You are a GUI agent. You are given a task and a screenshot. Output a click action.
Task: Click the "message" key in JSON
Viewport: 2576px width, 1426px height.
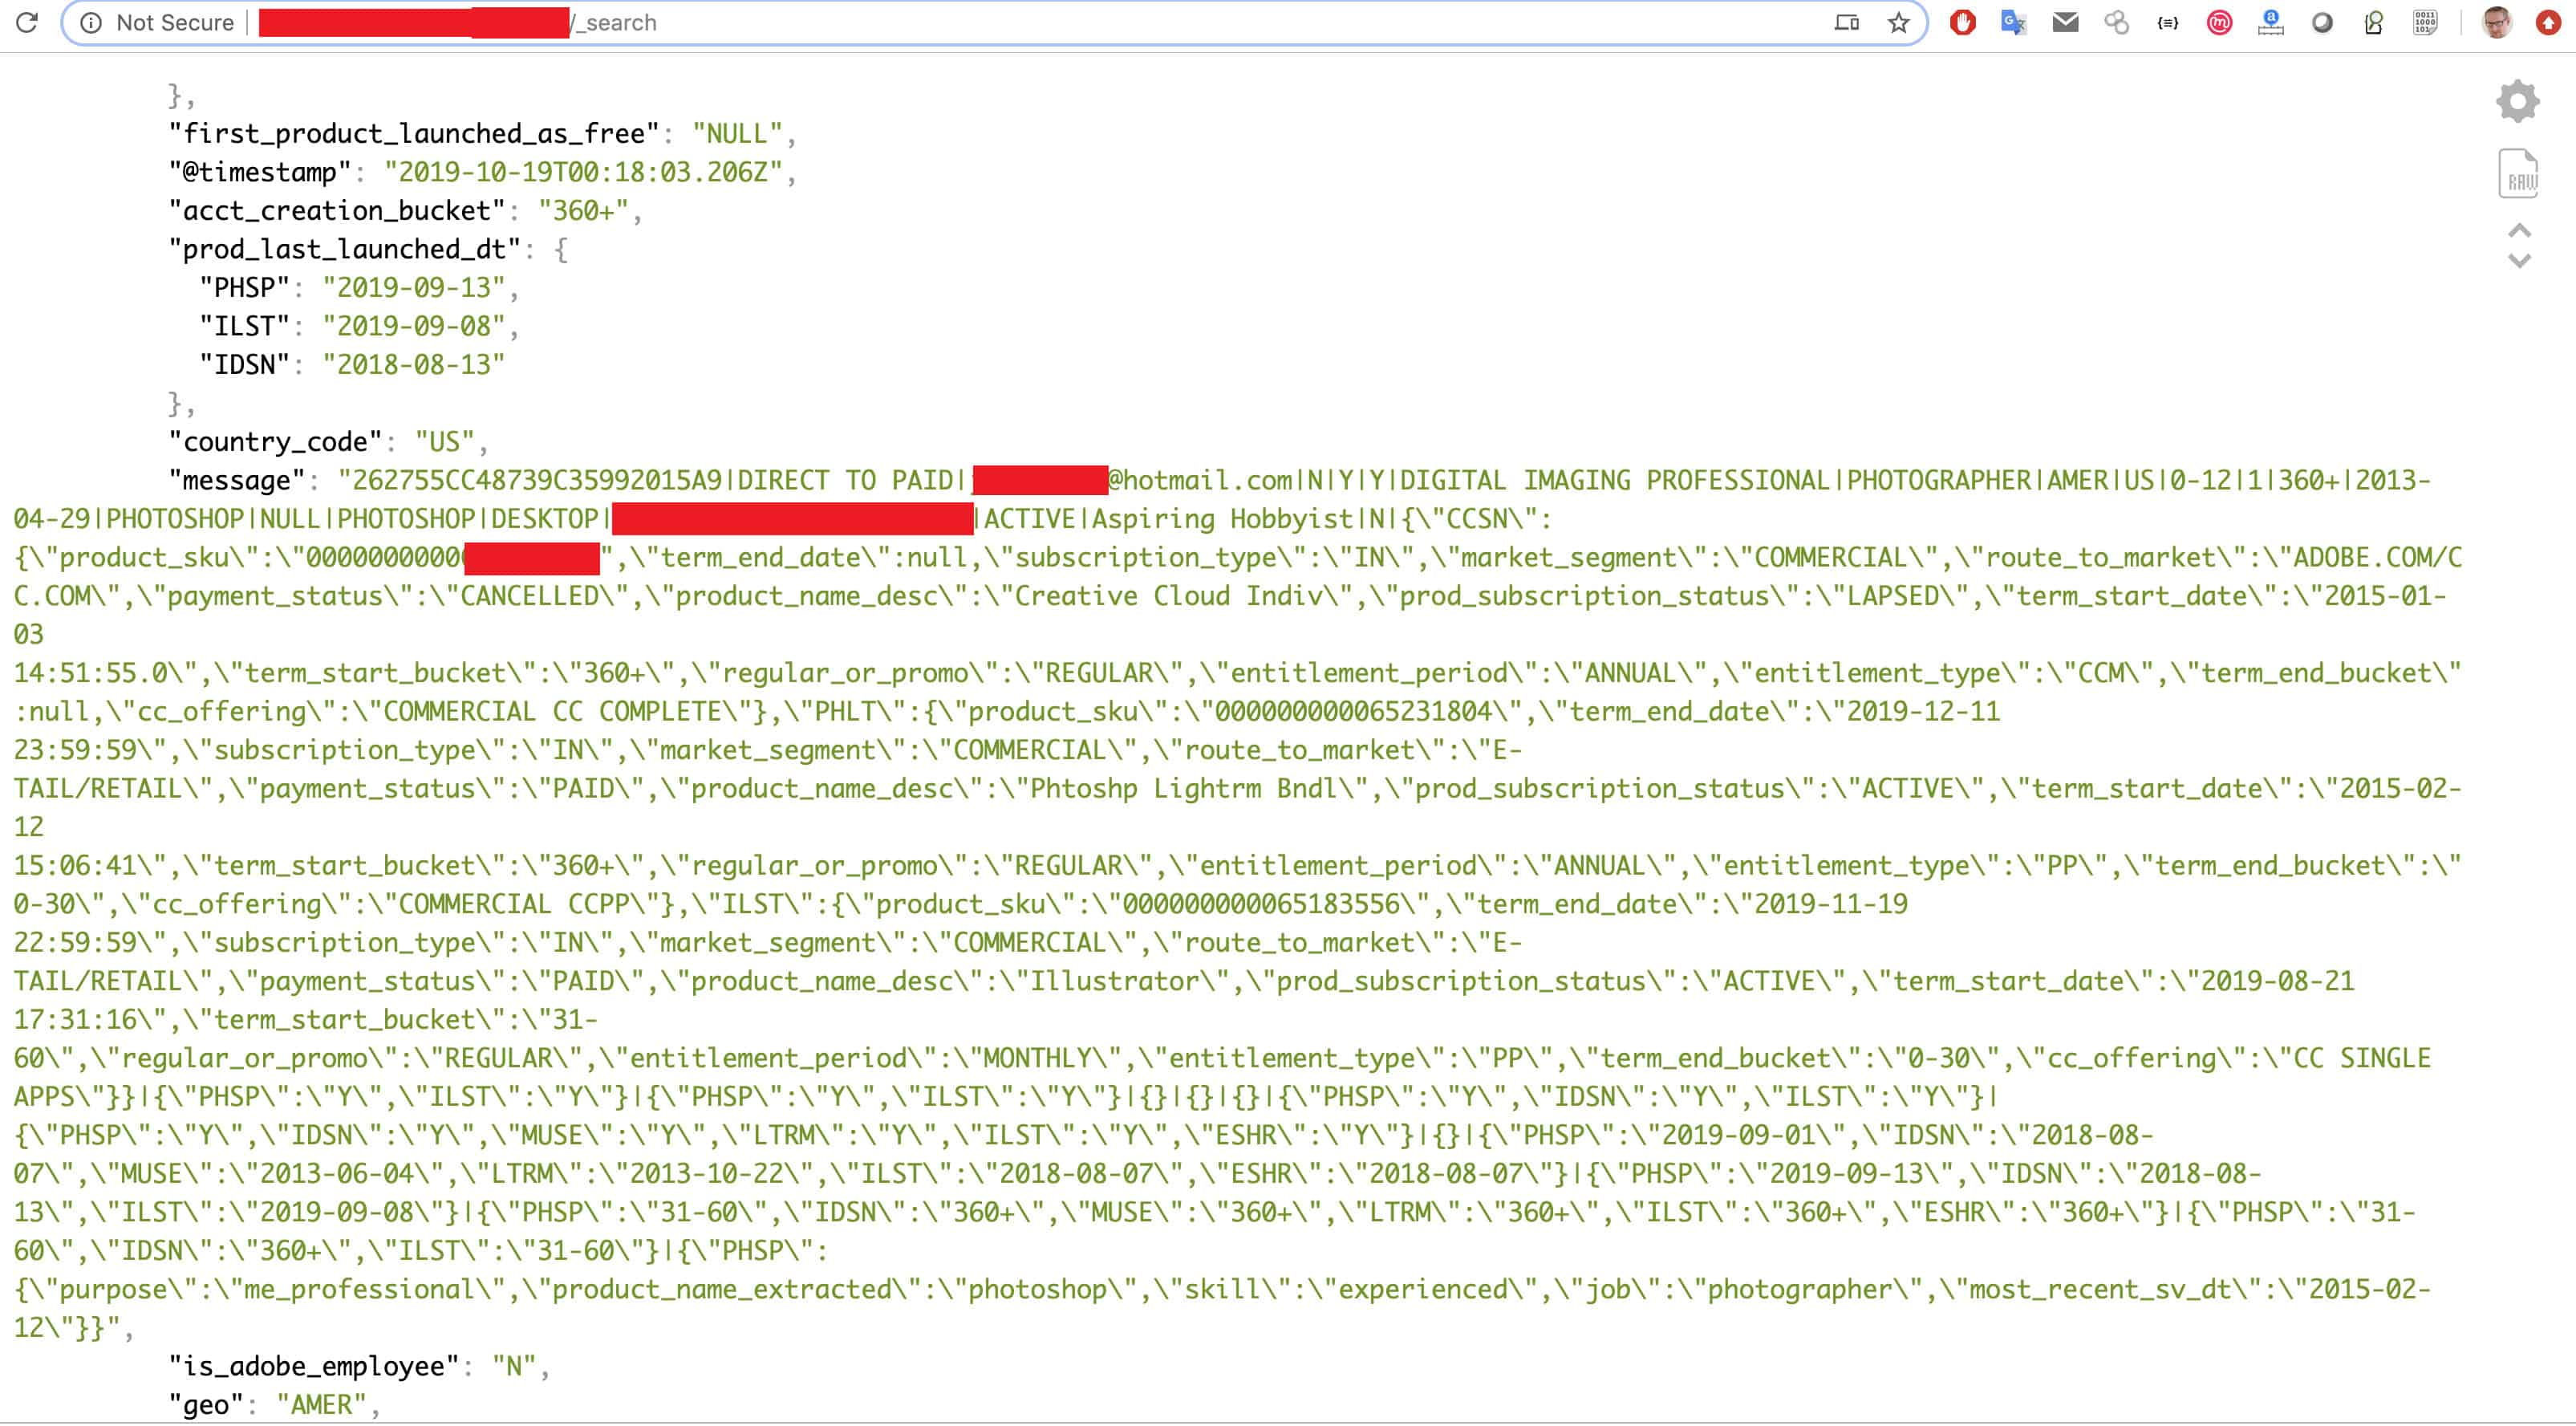[236, 481]
